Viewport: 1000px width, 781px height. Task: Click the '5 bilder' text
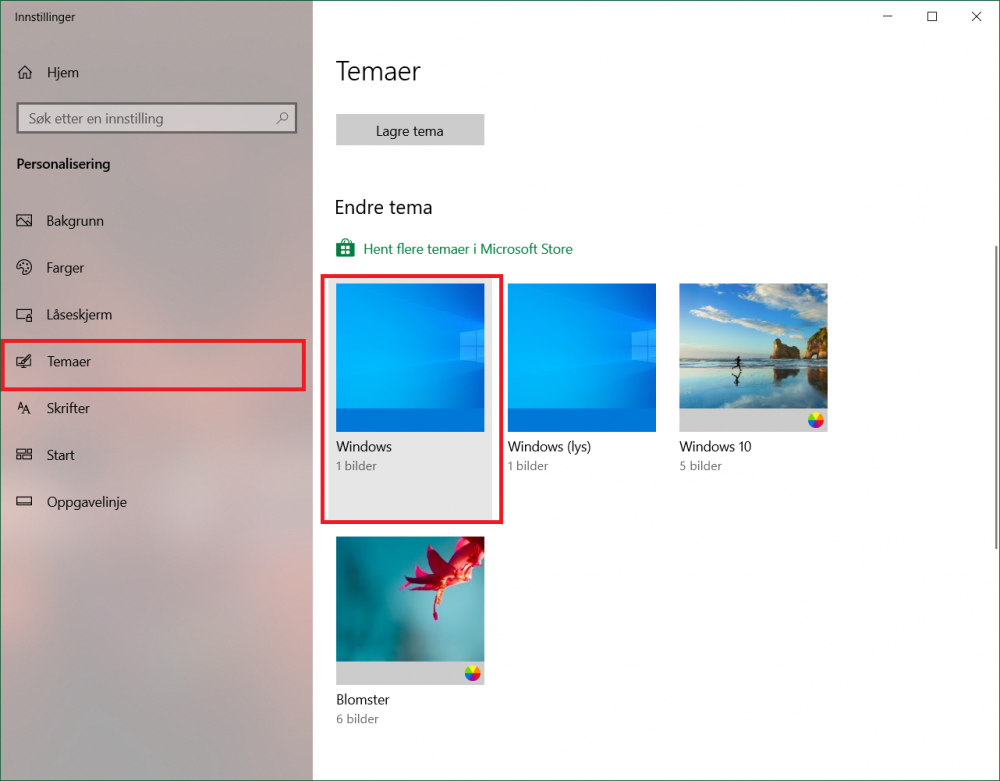(700, 466)
